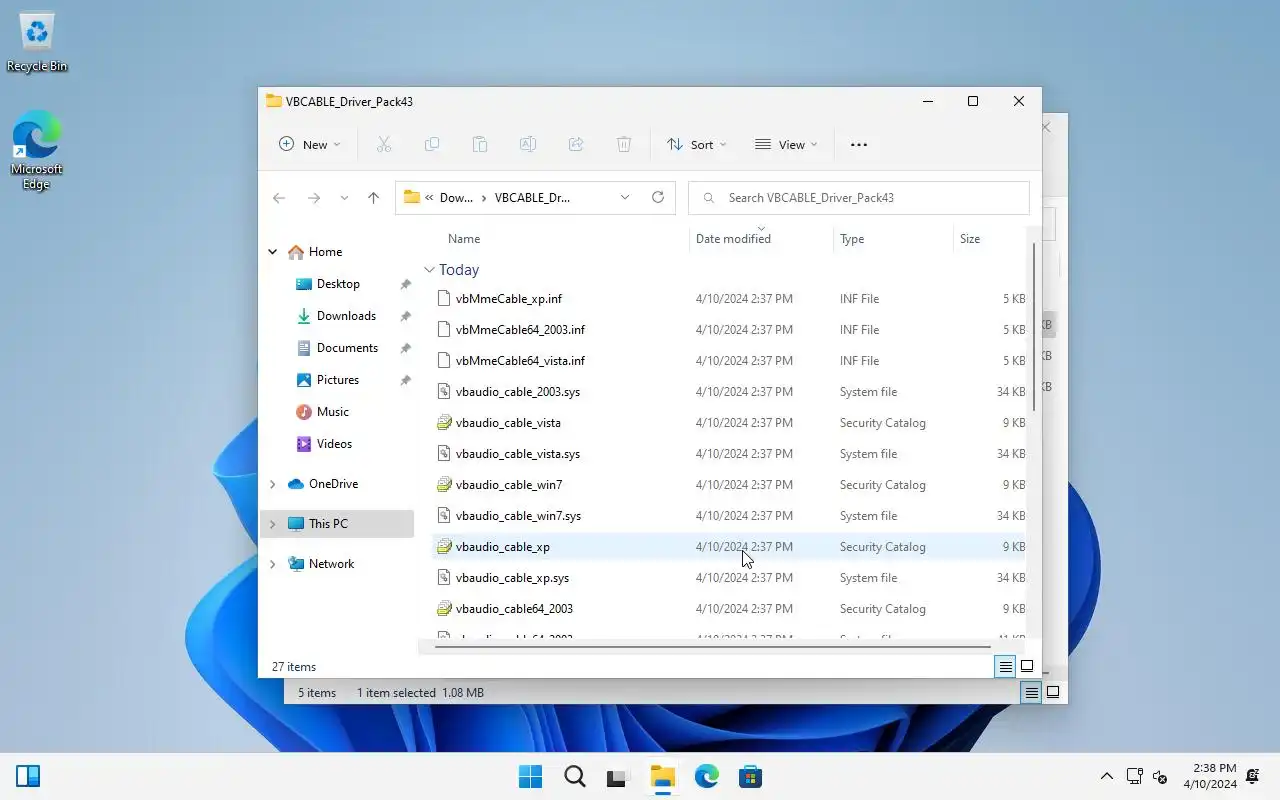
Task: Select Pictures in navigation pane
Action: pyautogui.click(x=338, y=380)
